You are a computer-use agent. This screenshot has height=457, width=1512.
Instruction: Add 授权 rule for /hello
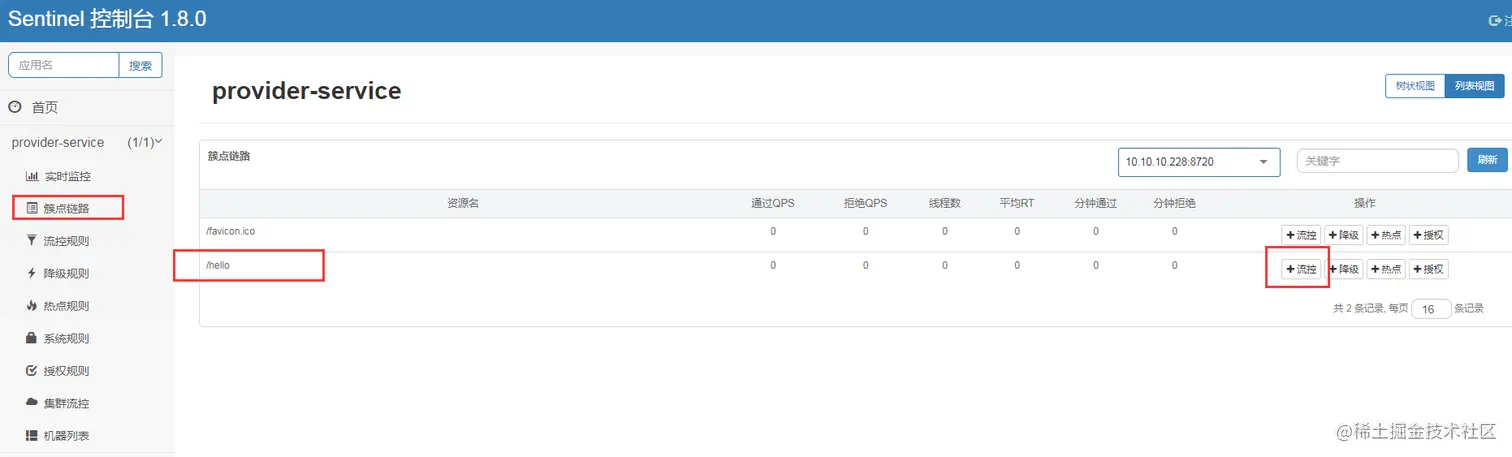(1429, 269)
